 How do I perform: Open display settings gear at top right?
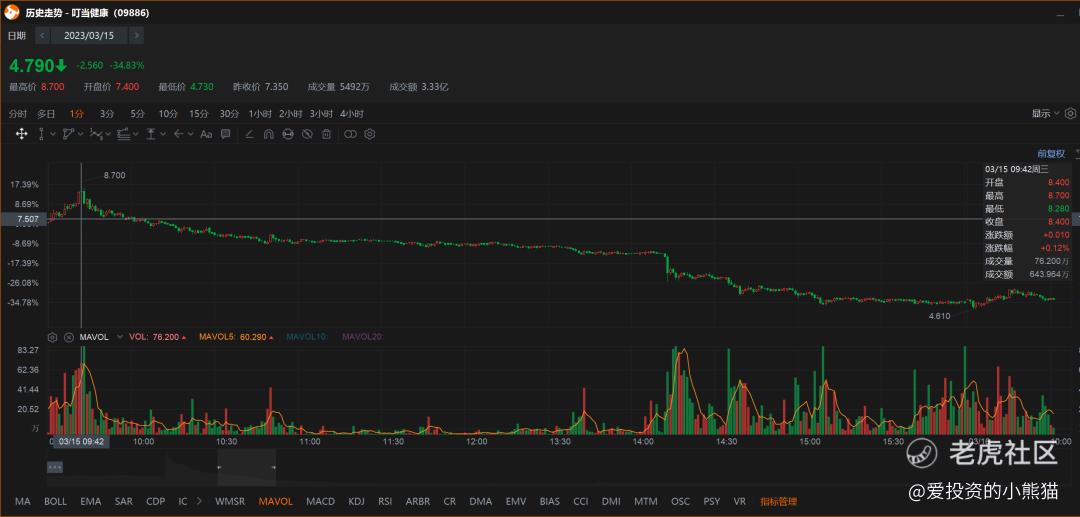click(x=1070, y=114)
